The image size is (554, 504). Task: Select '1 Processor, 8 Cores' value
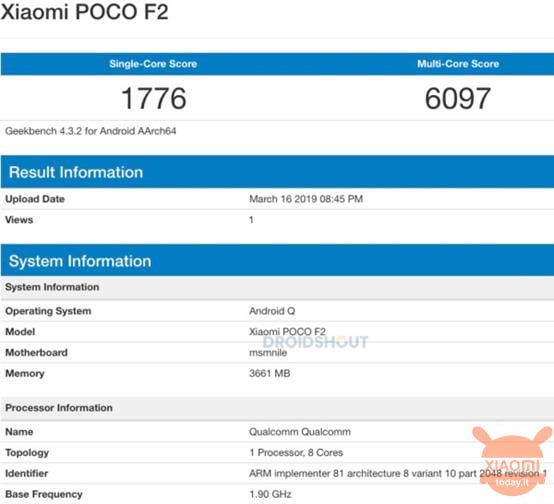[x=296, y=453]
